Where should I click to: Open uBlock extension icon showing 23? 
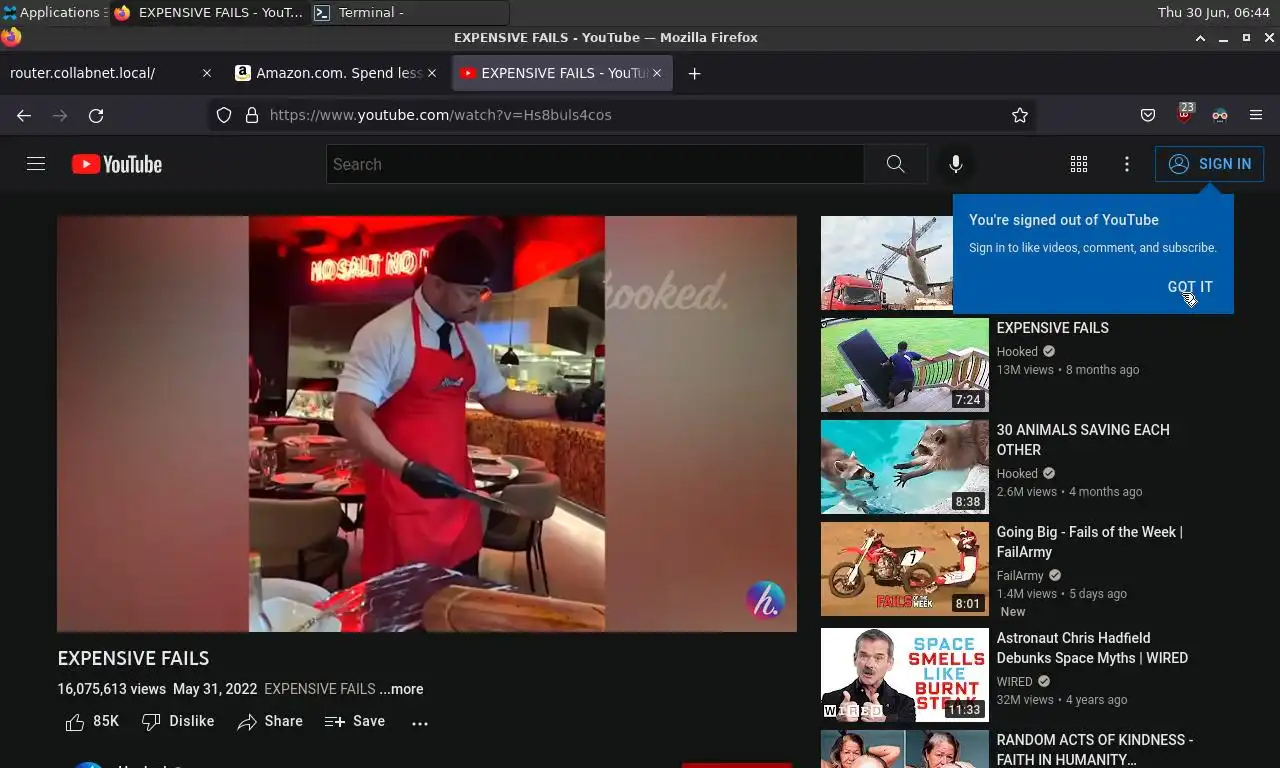click(1185, 113)
